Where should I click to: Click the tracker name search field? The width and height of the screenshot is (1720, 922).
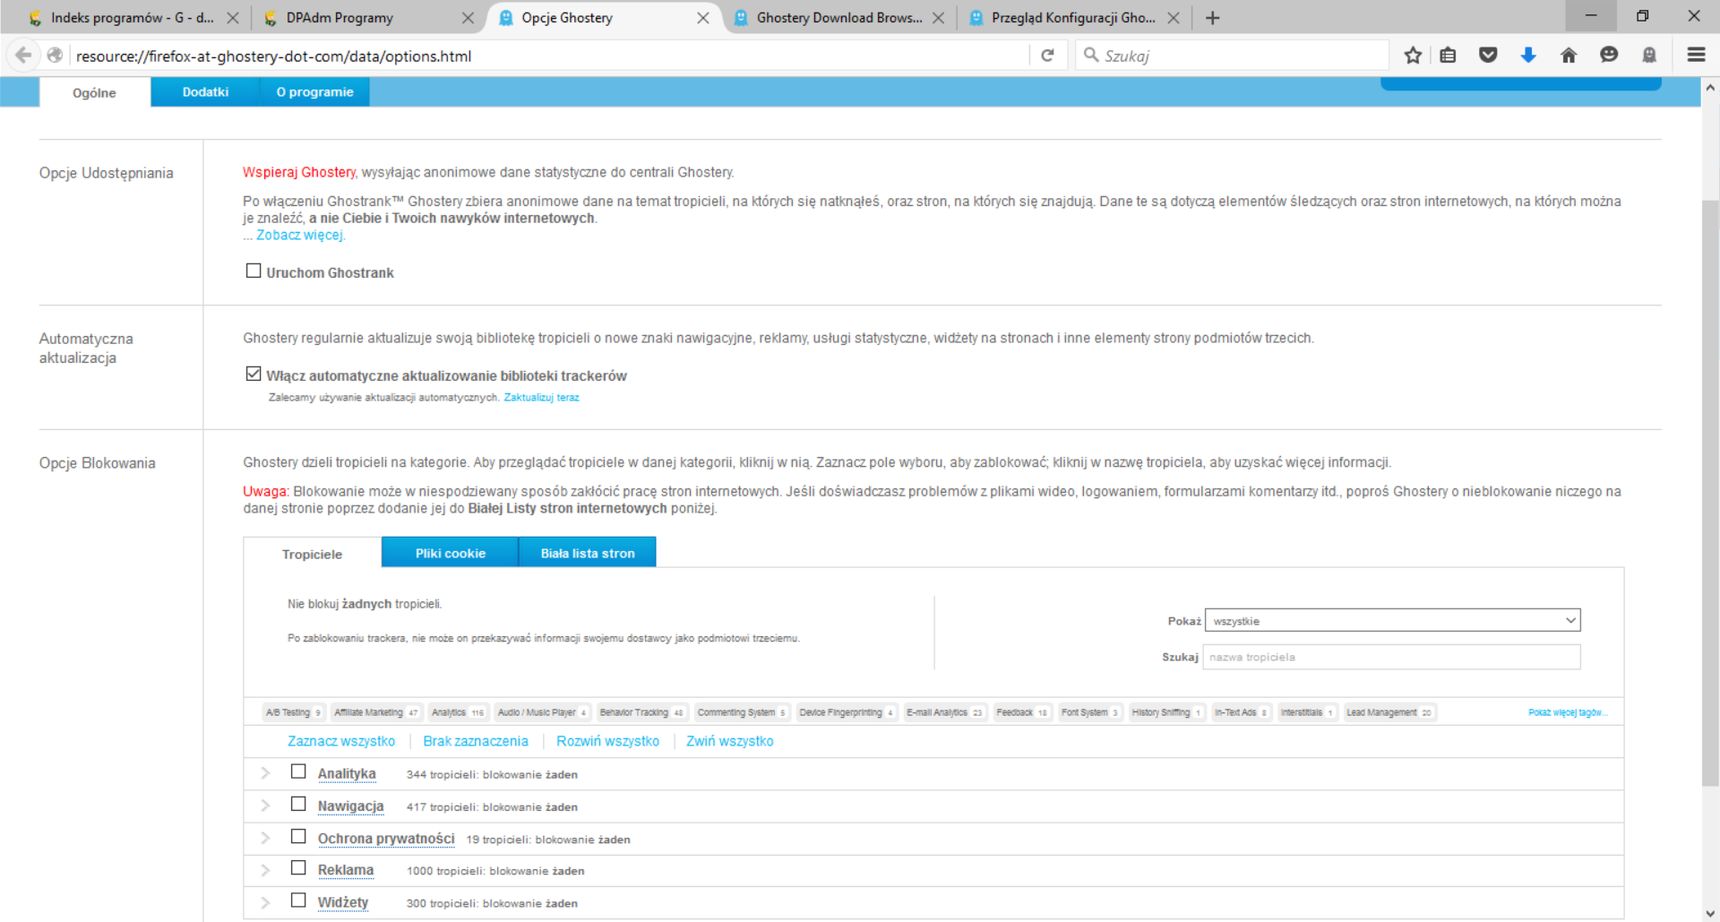click(1392, 657)
